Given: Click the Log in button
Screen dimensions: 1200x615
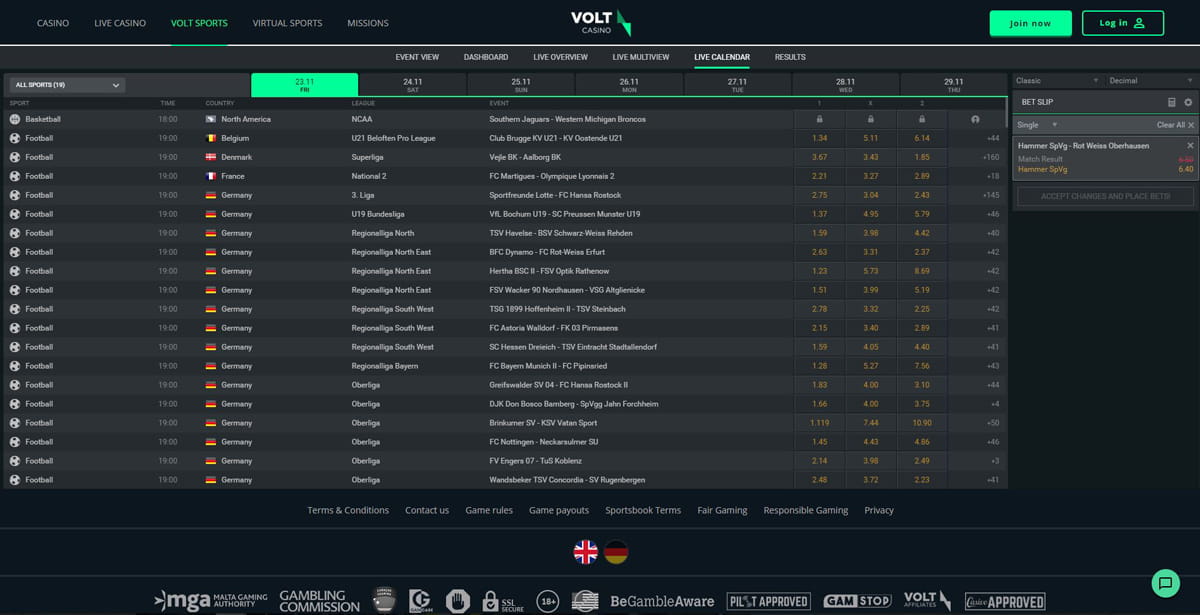Looking at the screenshot, I should 1123,23.
